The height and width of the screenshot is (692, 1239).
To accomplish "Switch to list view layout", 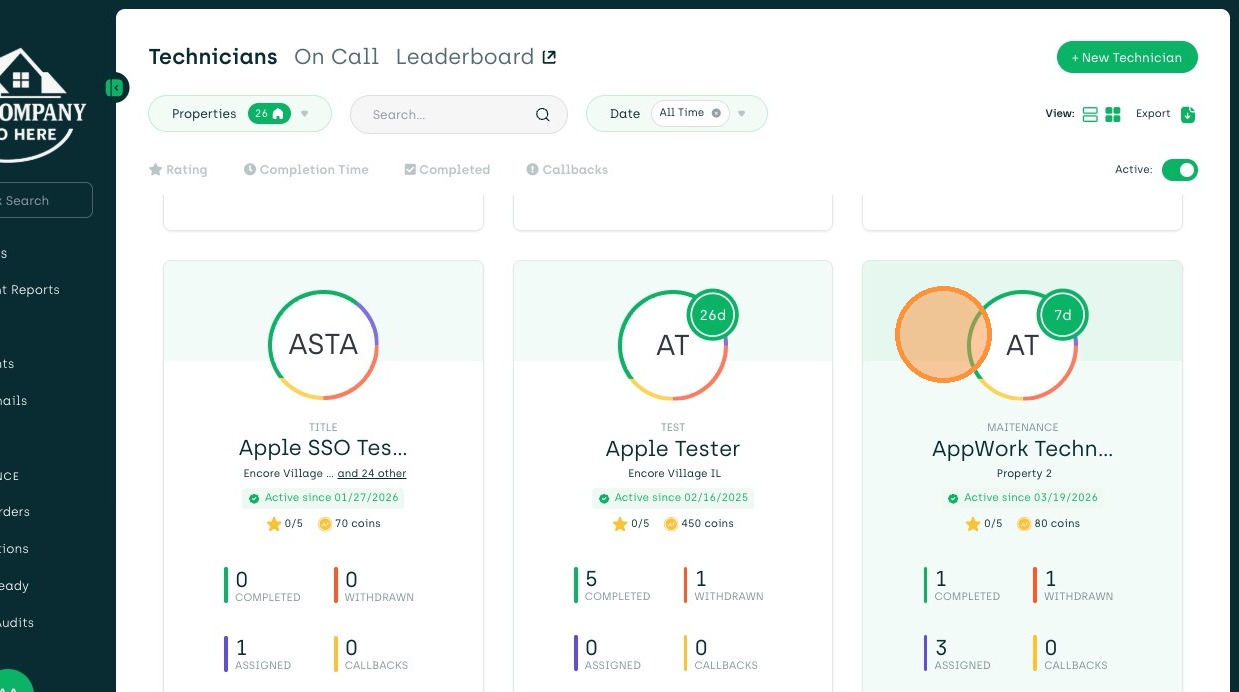I will point(1091,114).
